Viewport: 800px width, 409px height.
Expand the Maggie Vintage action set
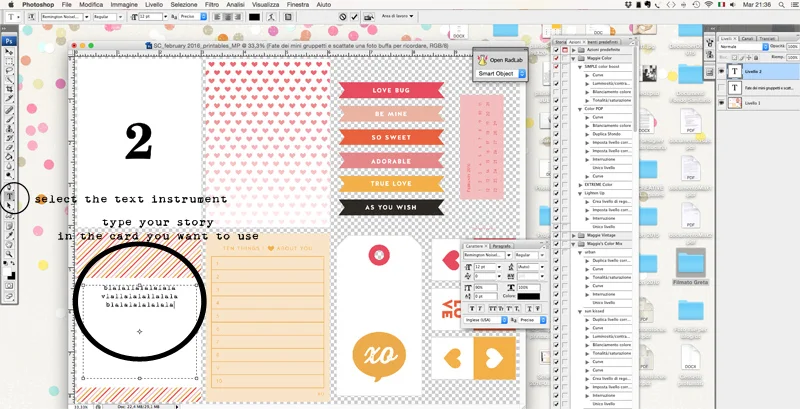coord(574,235)
